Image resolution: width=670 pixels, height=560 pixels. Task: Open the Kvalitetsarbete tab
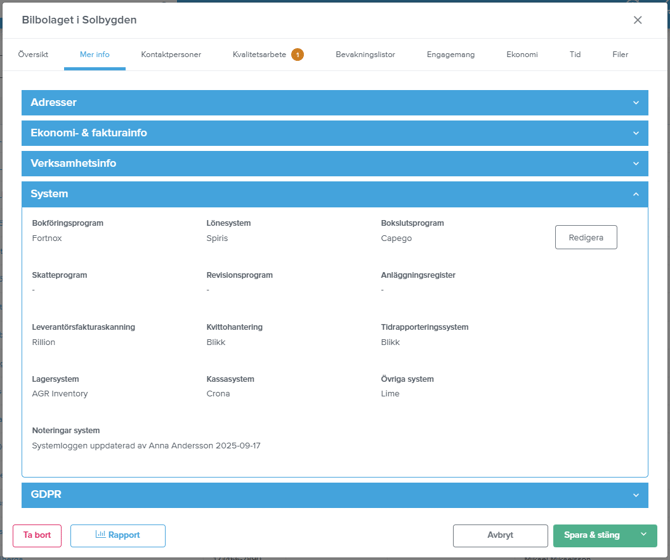tap(259, 54)
